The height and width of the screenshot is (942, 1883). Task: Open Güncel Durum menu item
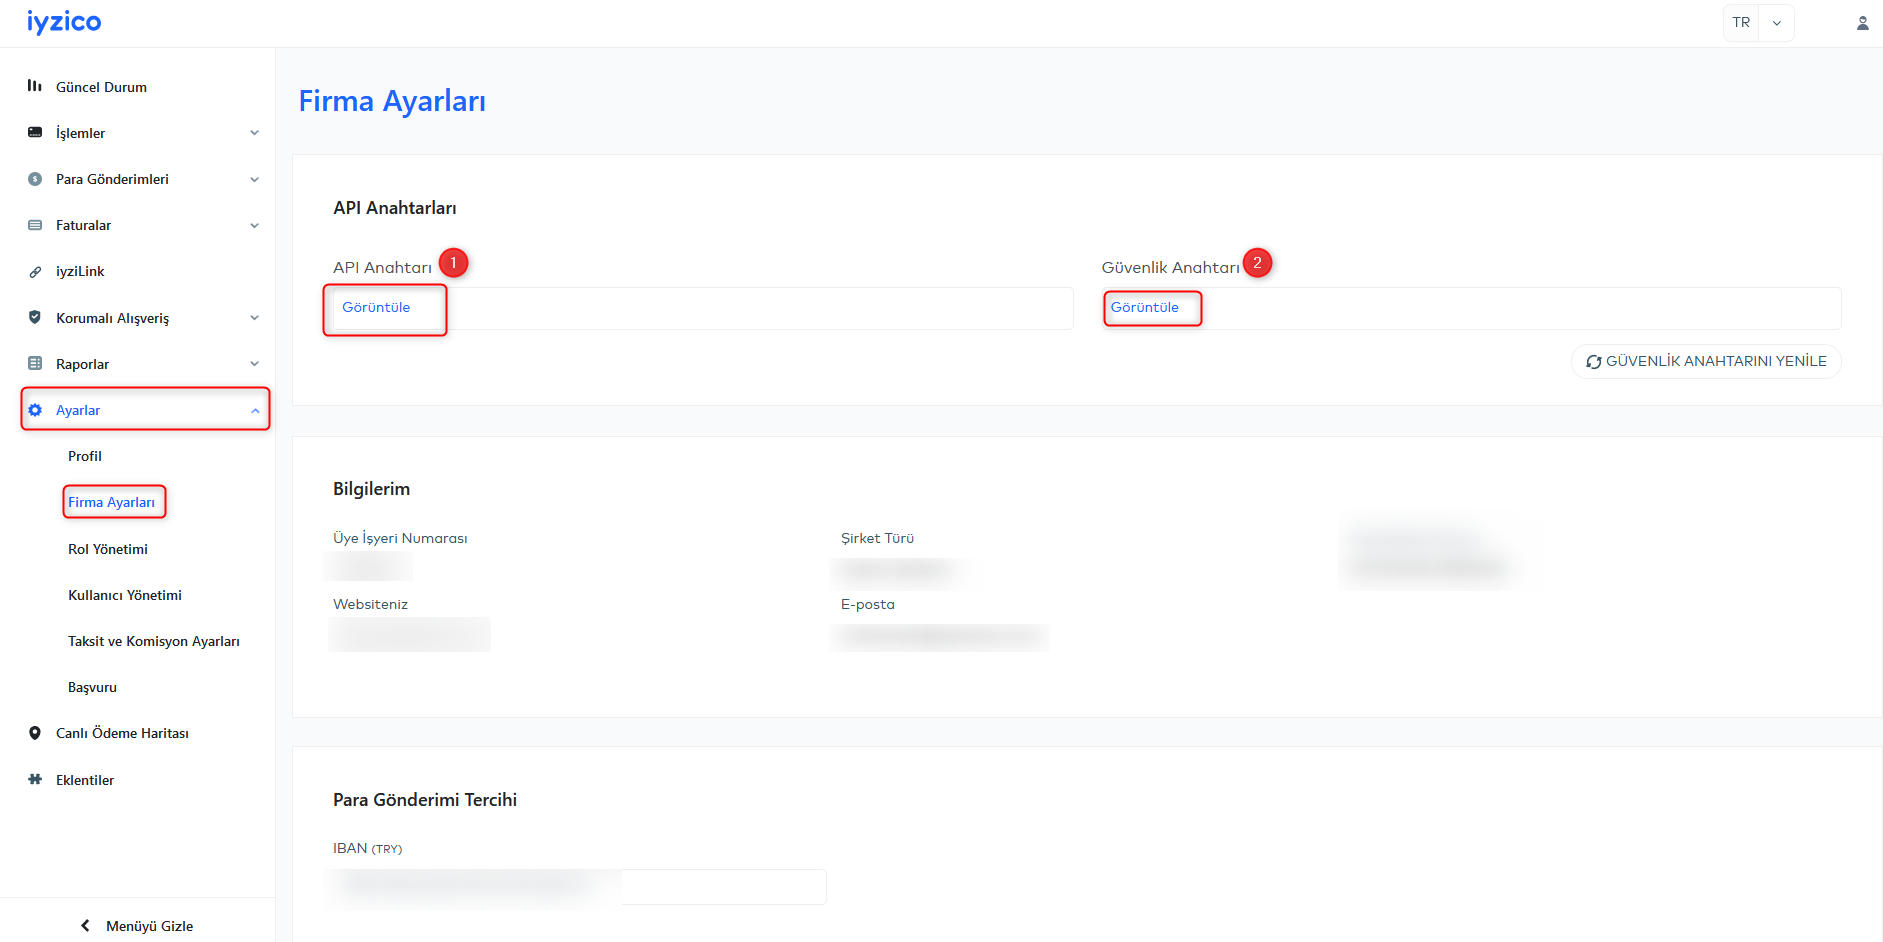pyautogui.click(x=101, y=87)
